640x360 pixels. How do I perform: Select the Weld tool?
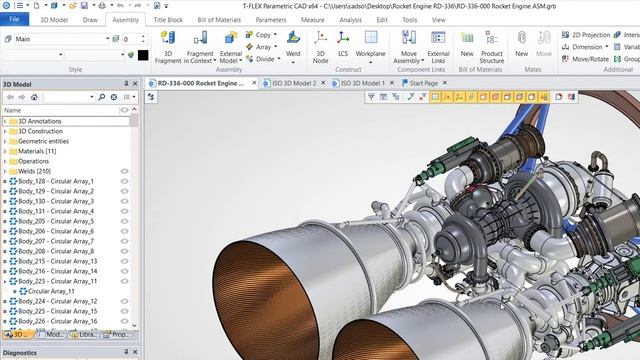pos(293,47)
